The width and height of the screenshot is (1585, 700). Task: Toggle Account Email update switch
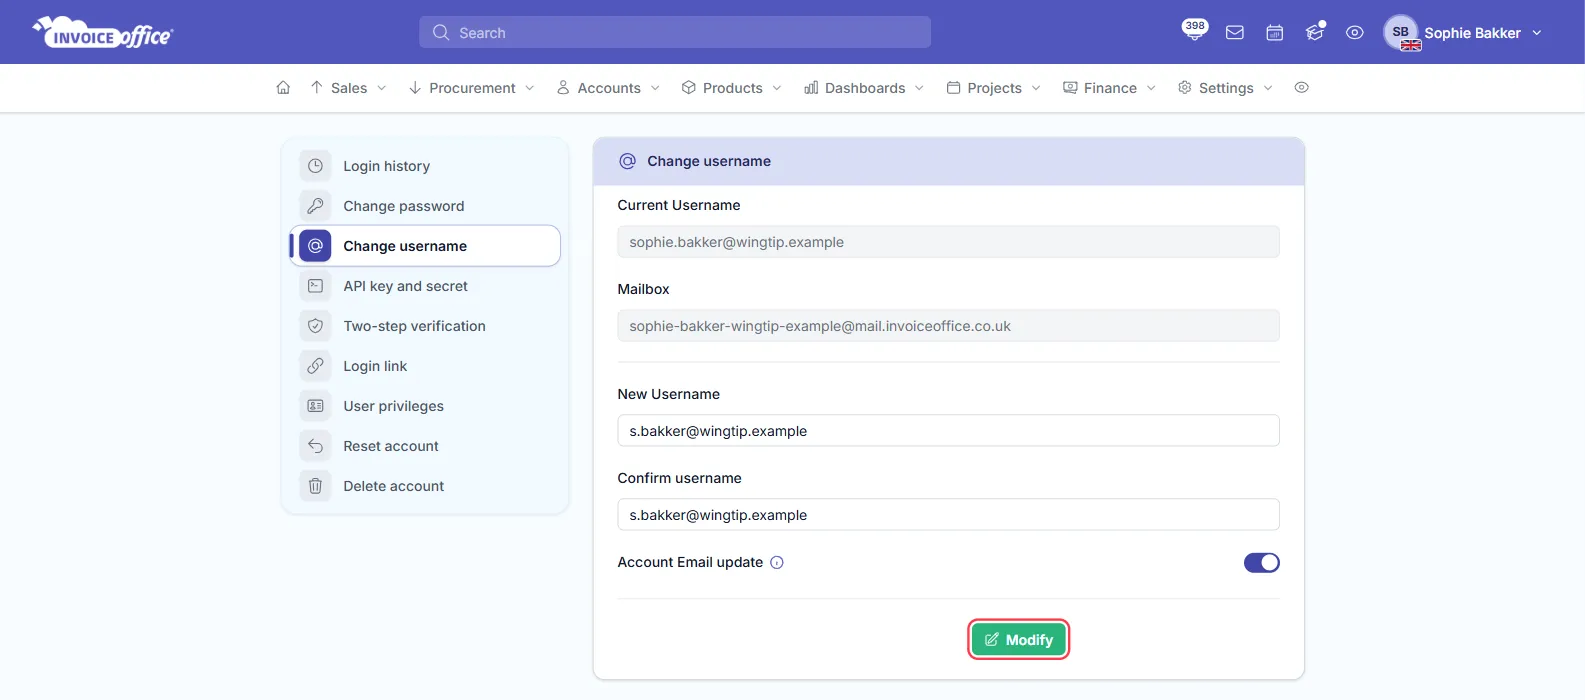pyautogui.click(x=1261, y=563)
